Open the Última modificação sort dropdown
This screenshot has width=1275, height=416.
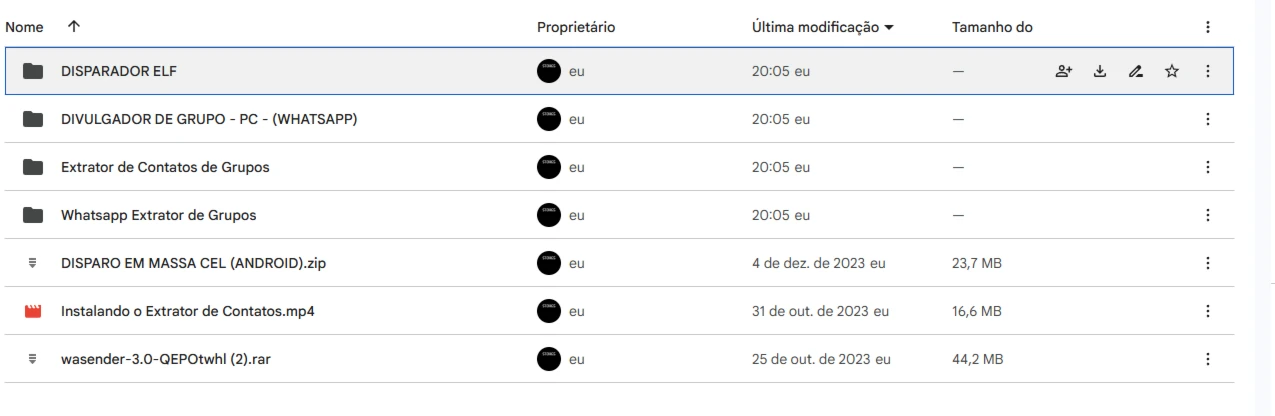tap(821, 27)
